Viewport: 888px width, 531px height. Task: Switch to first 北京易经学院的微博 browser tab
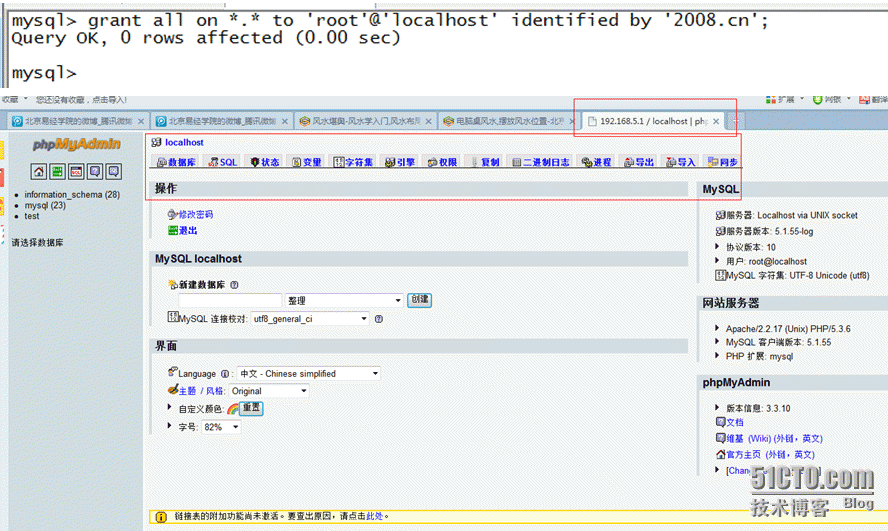click(79, 121)
